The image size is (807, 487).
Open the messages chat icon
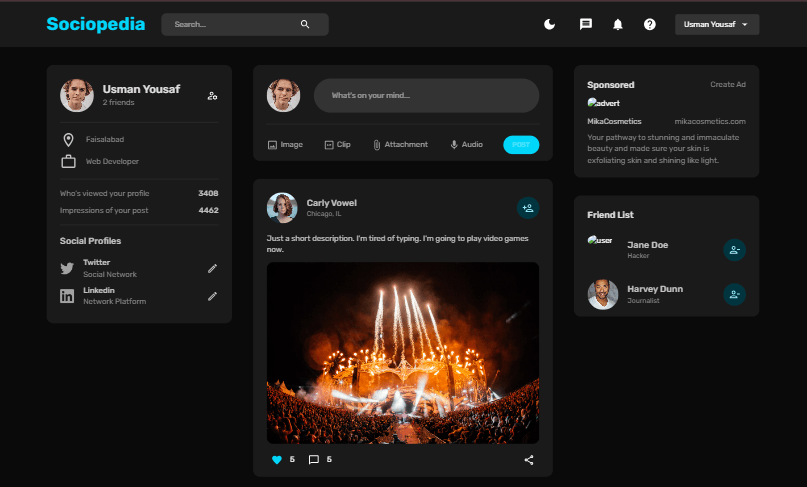pyautogui.click(x=586, y=24)
